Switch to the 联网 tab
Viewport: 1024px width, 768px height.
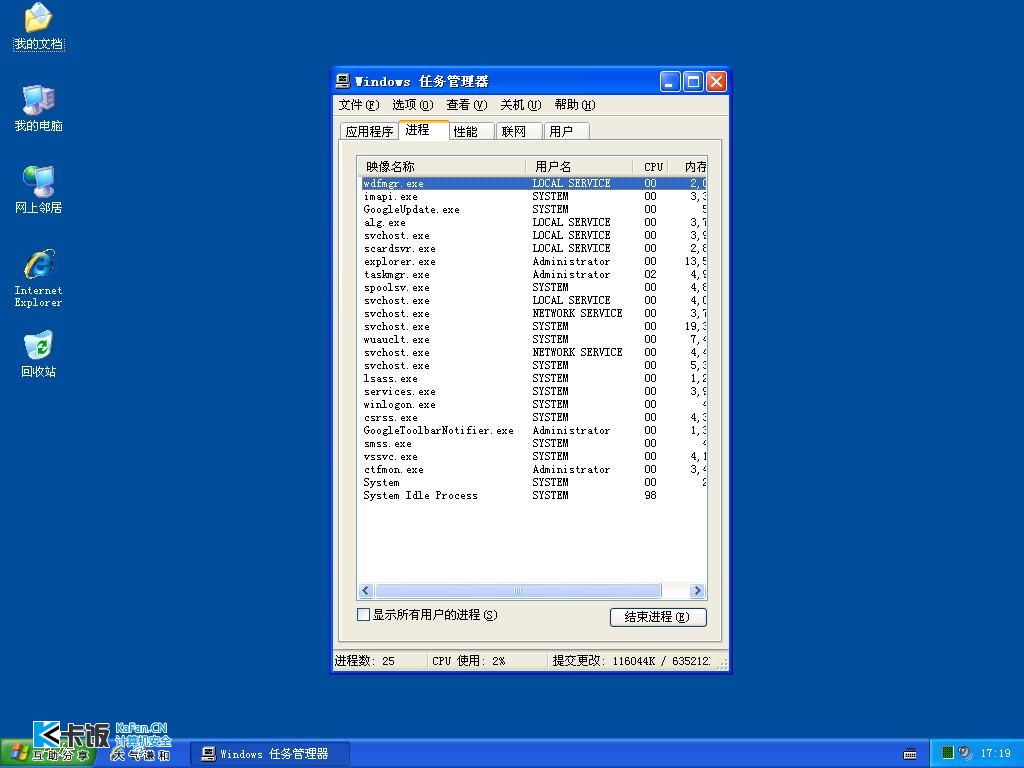(519, 131)
